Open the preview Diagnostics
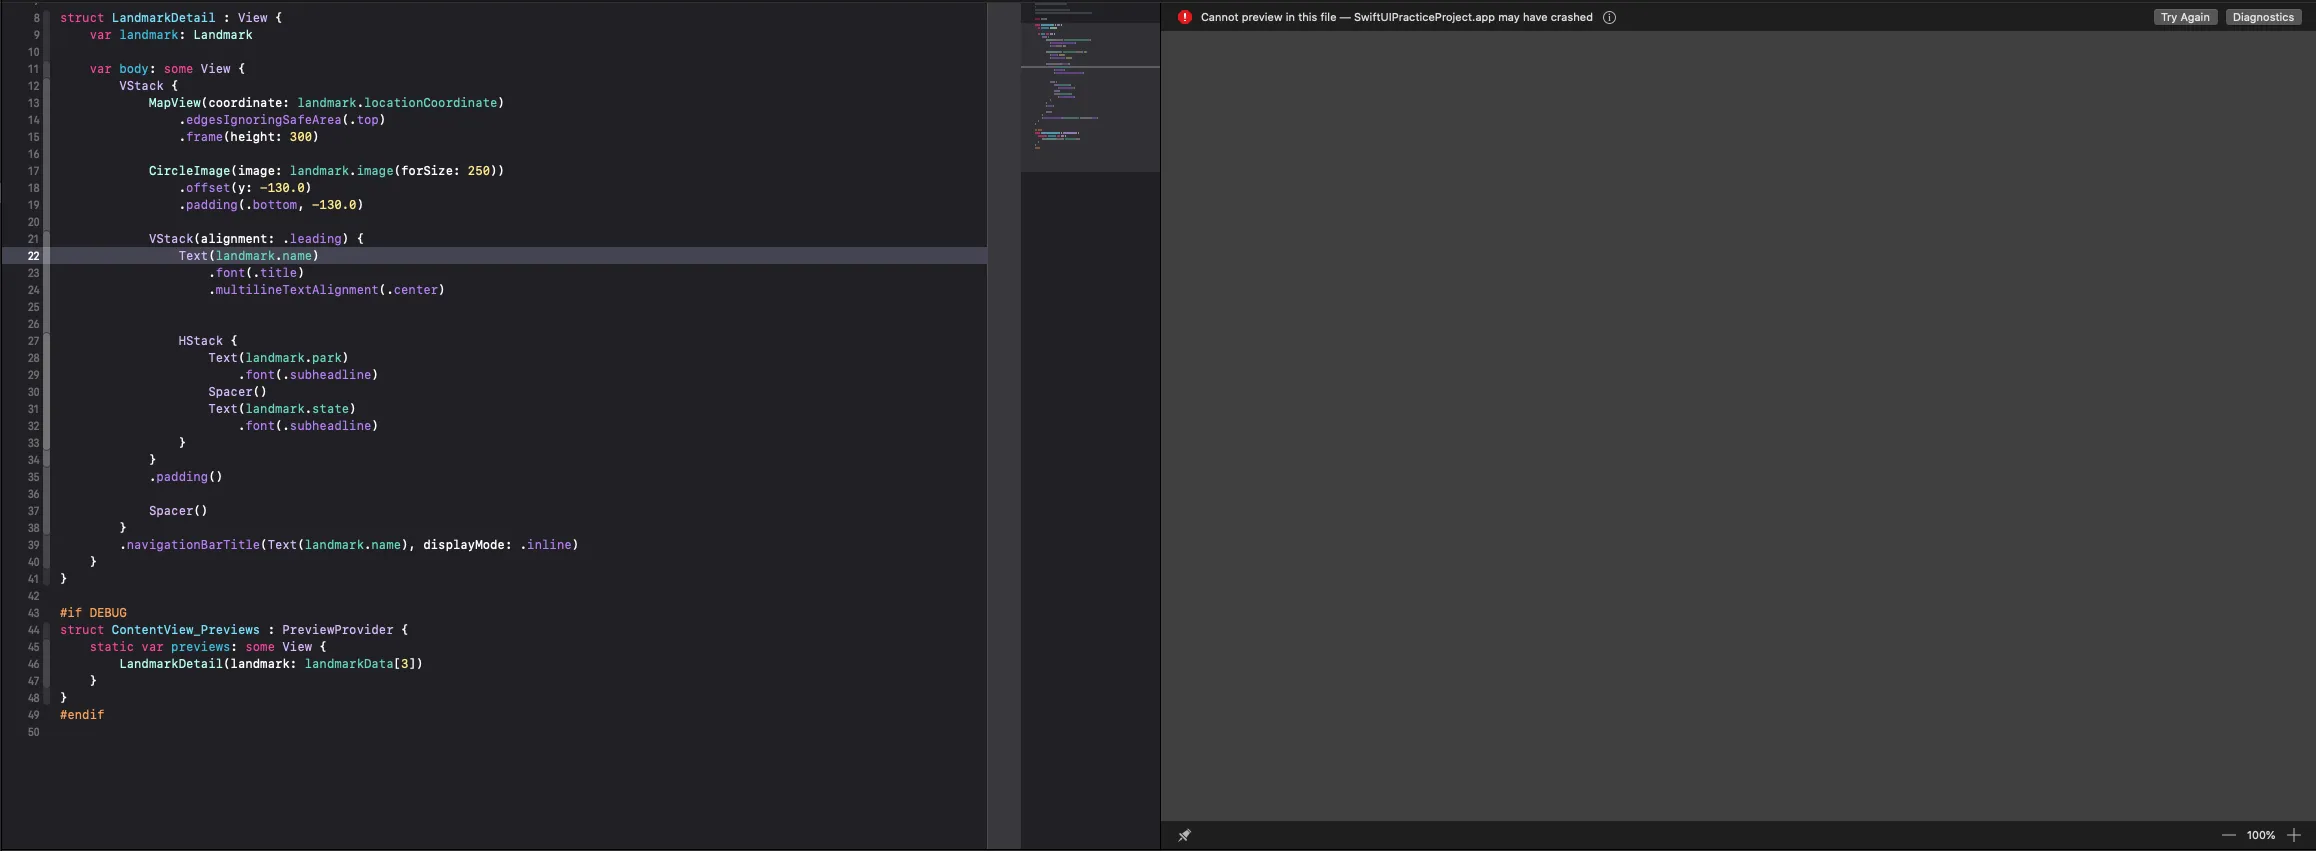2316x851 pixels. [x=2263, y=17]
